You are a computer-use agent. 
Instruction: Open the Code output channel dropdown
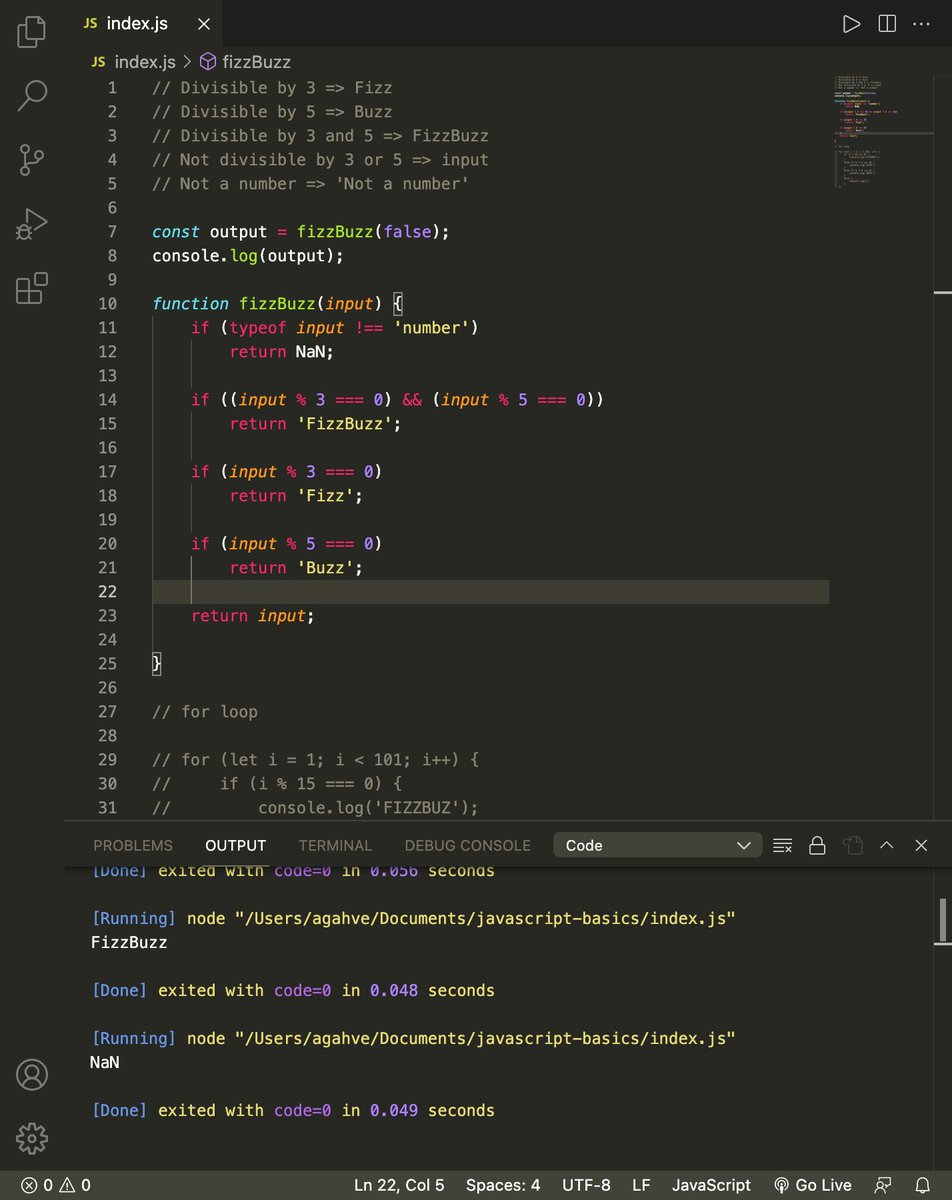(x=657, y=845)
